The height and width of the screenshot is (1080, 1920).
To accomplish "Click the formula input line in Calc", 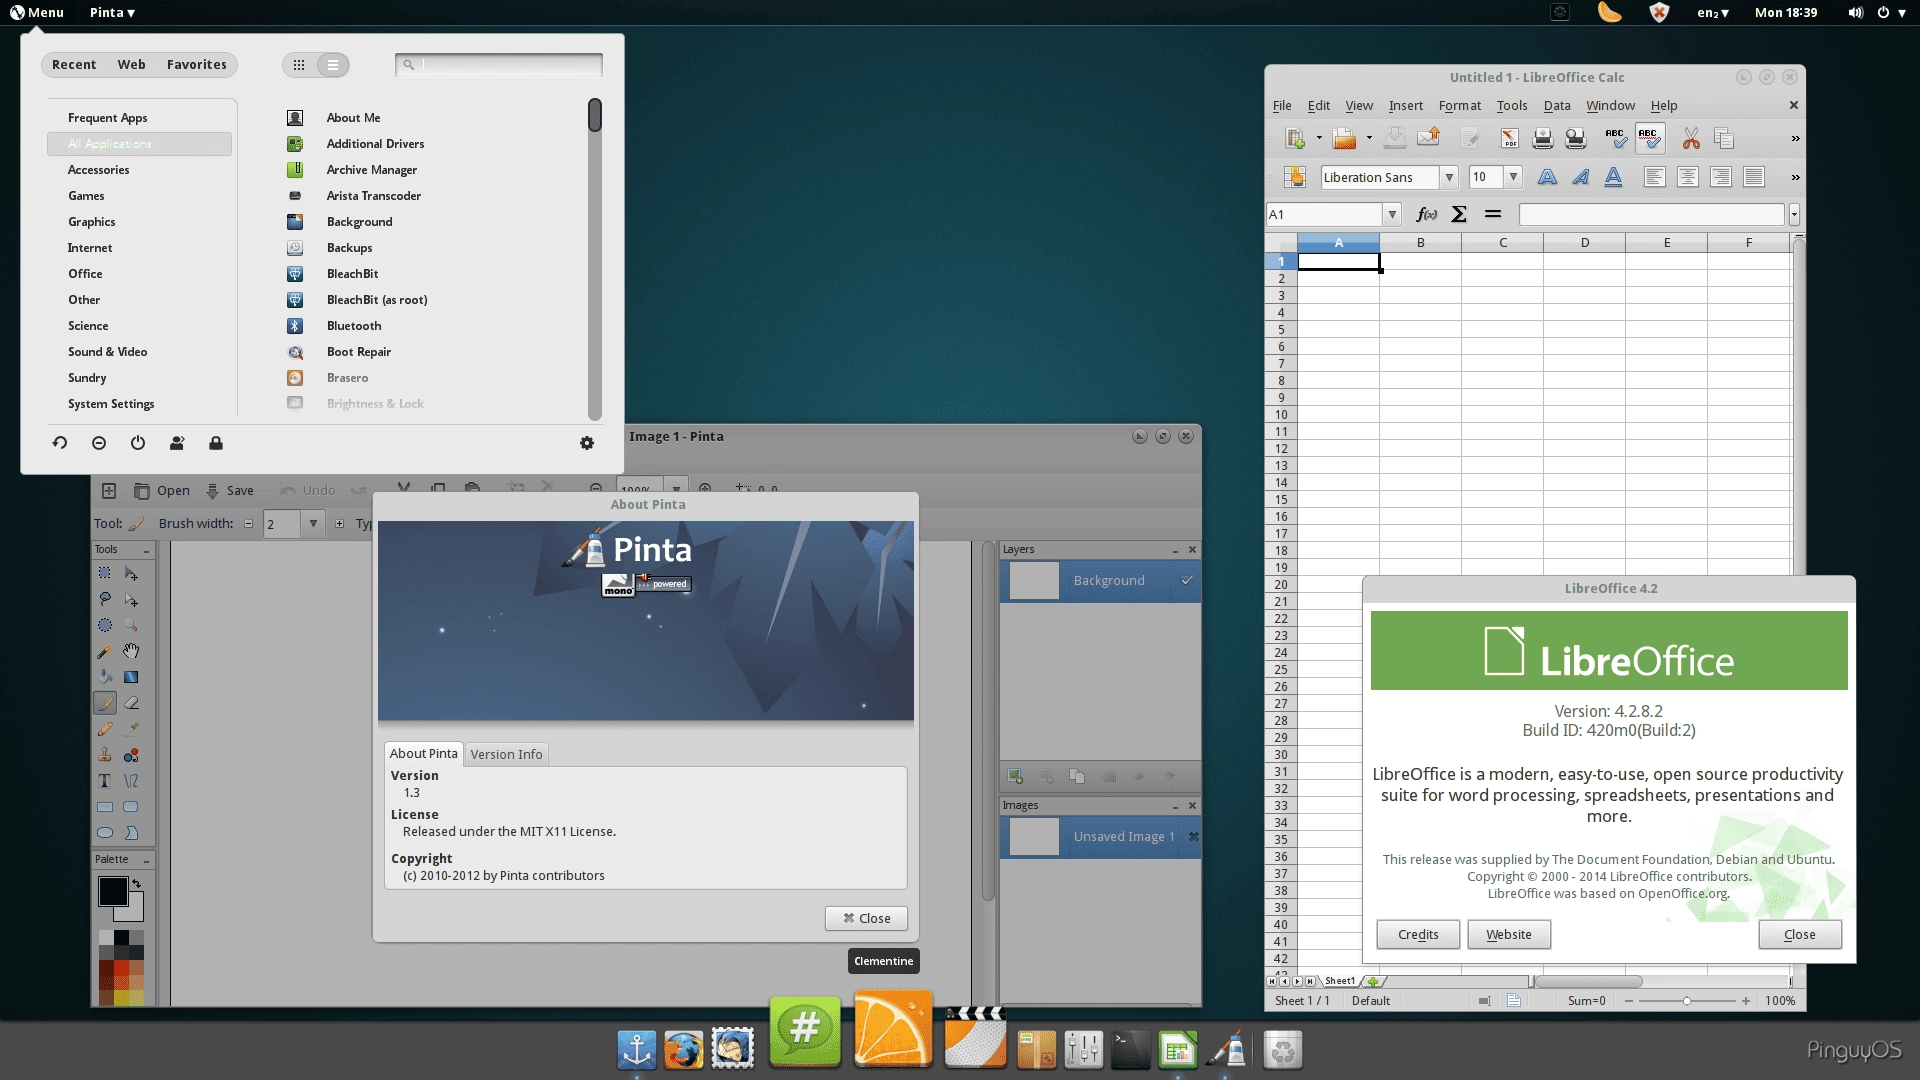I will pos(1651,214).
